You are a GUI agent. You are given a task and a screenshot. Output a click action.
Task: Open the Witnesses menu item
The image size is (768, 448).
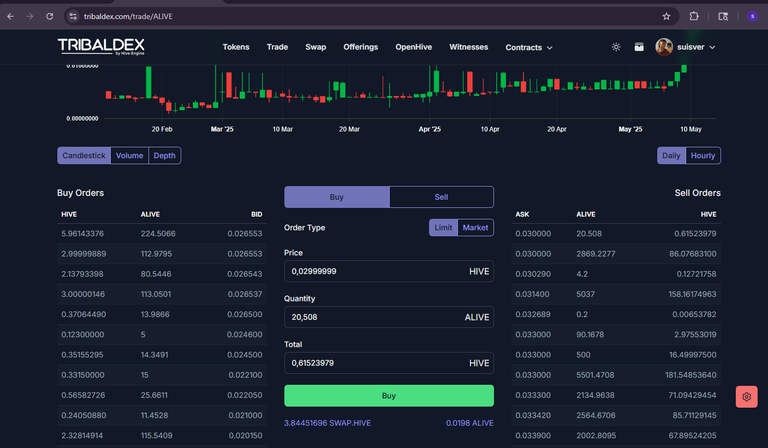click(x=469, y=47)
